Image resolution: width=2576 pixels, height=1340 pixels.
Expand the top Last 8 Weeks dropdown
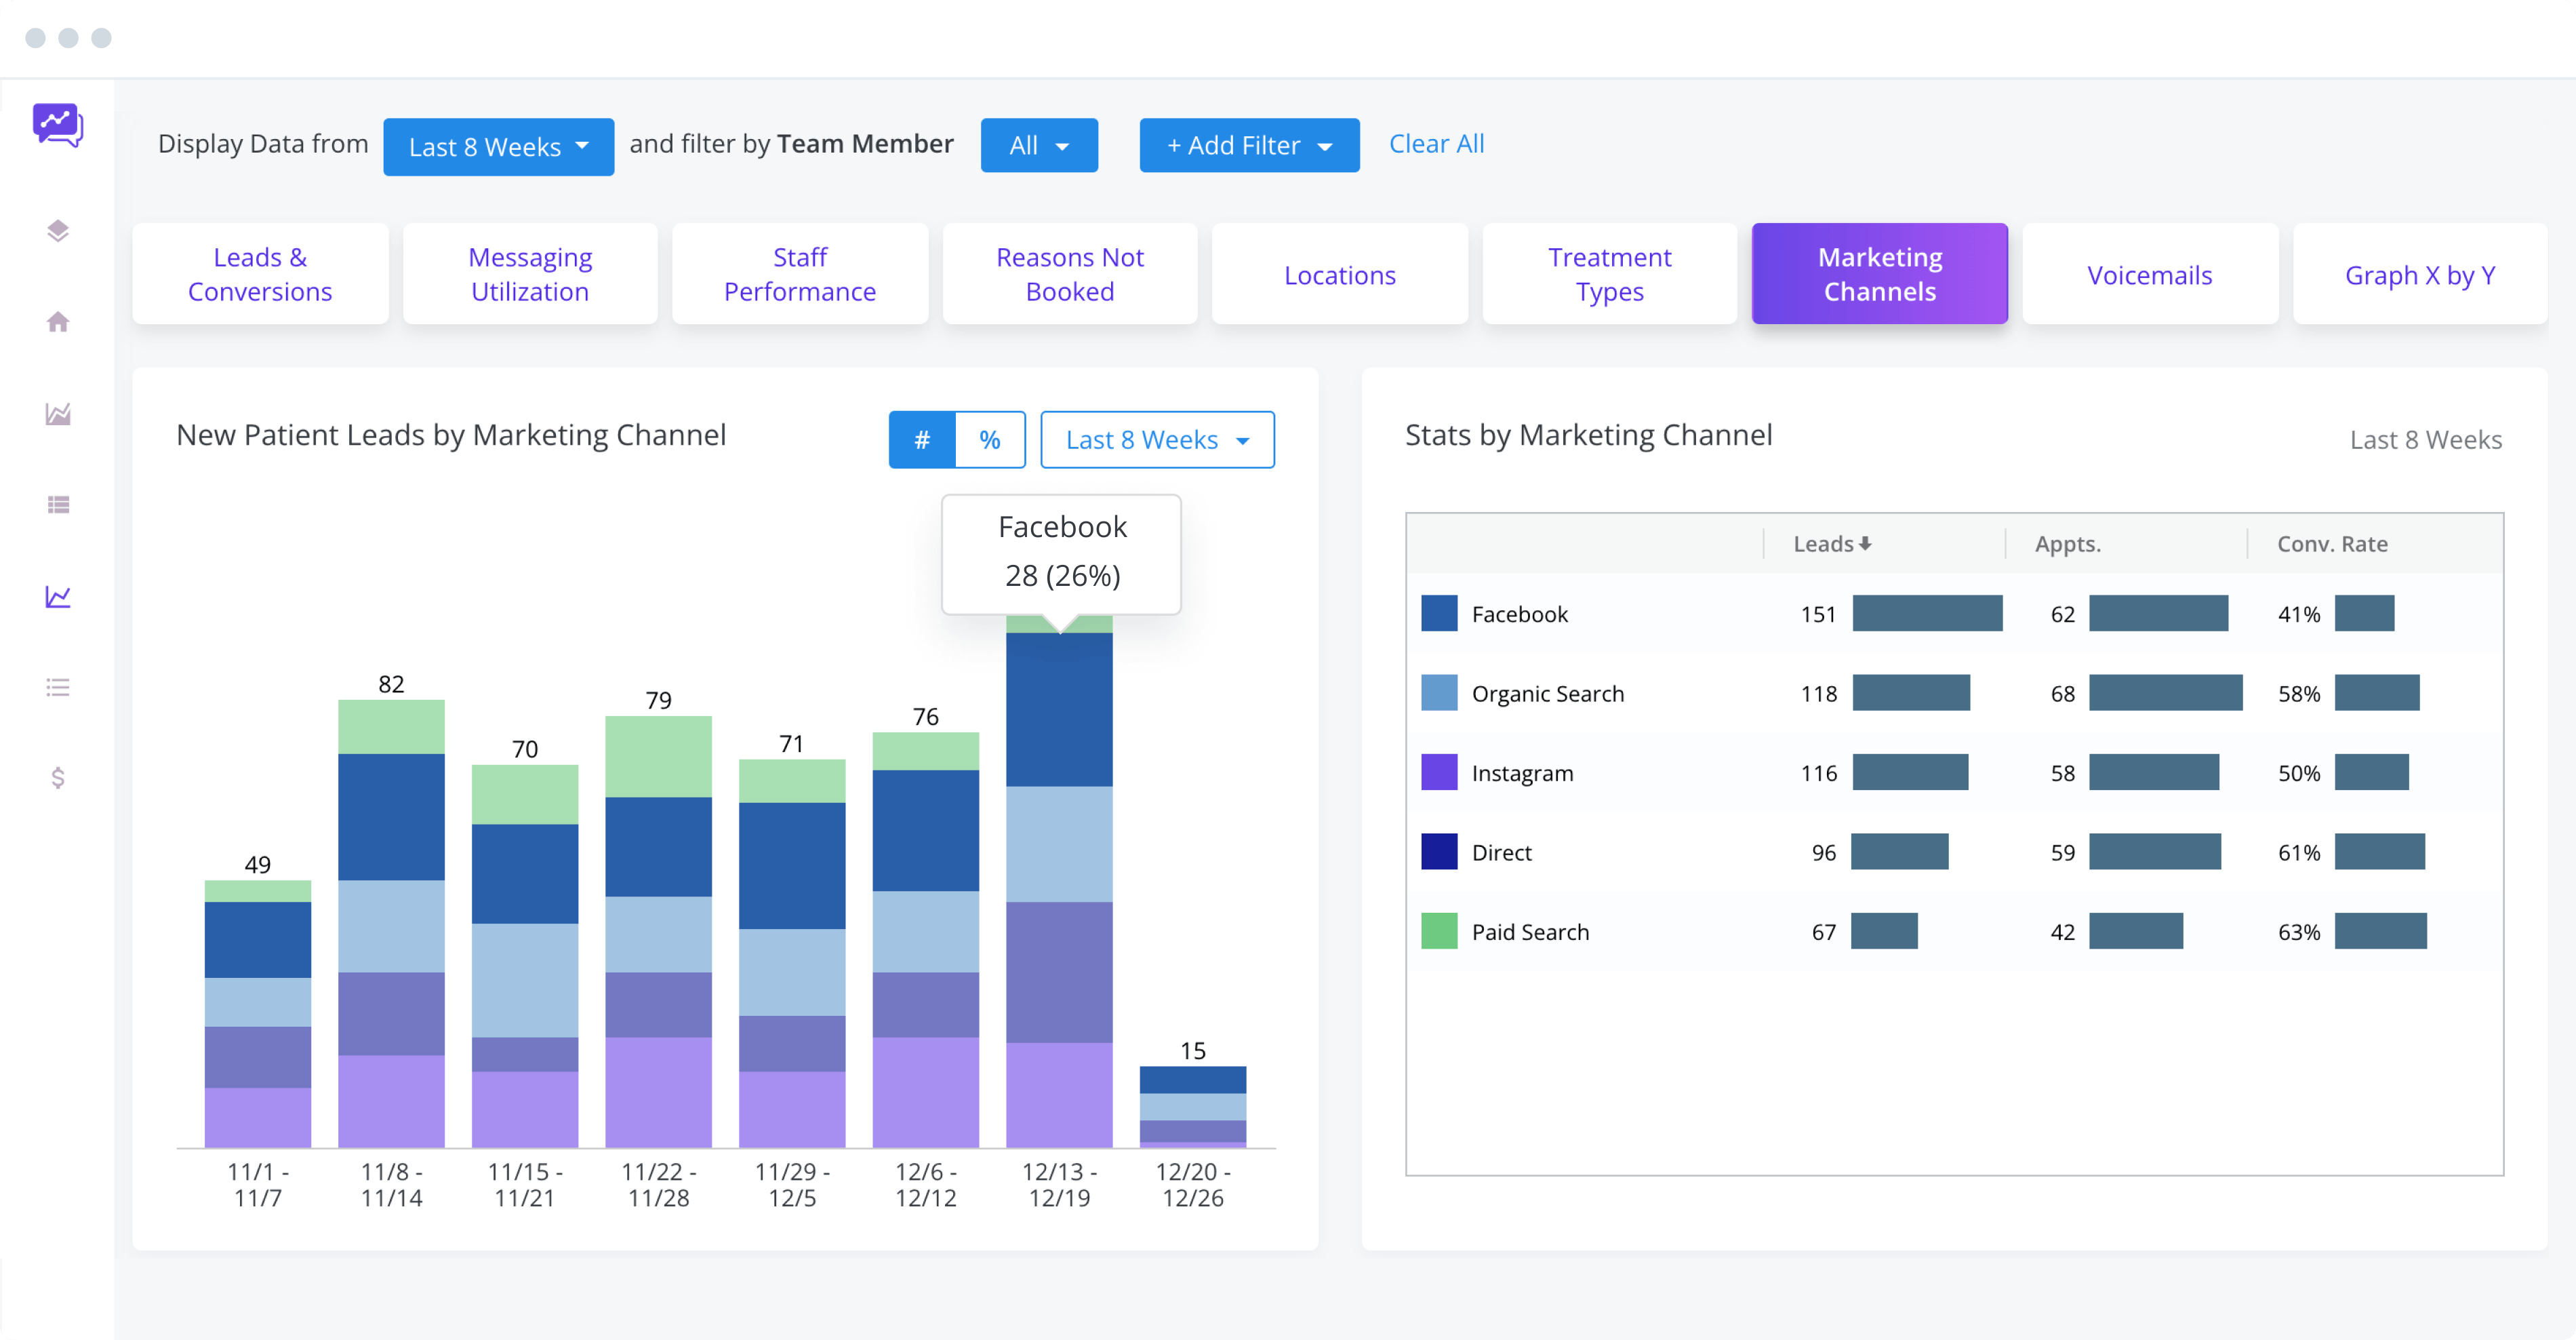(x=498, y=147)
